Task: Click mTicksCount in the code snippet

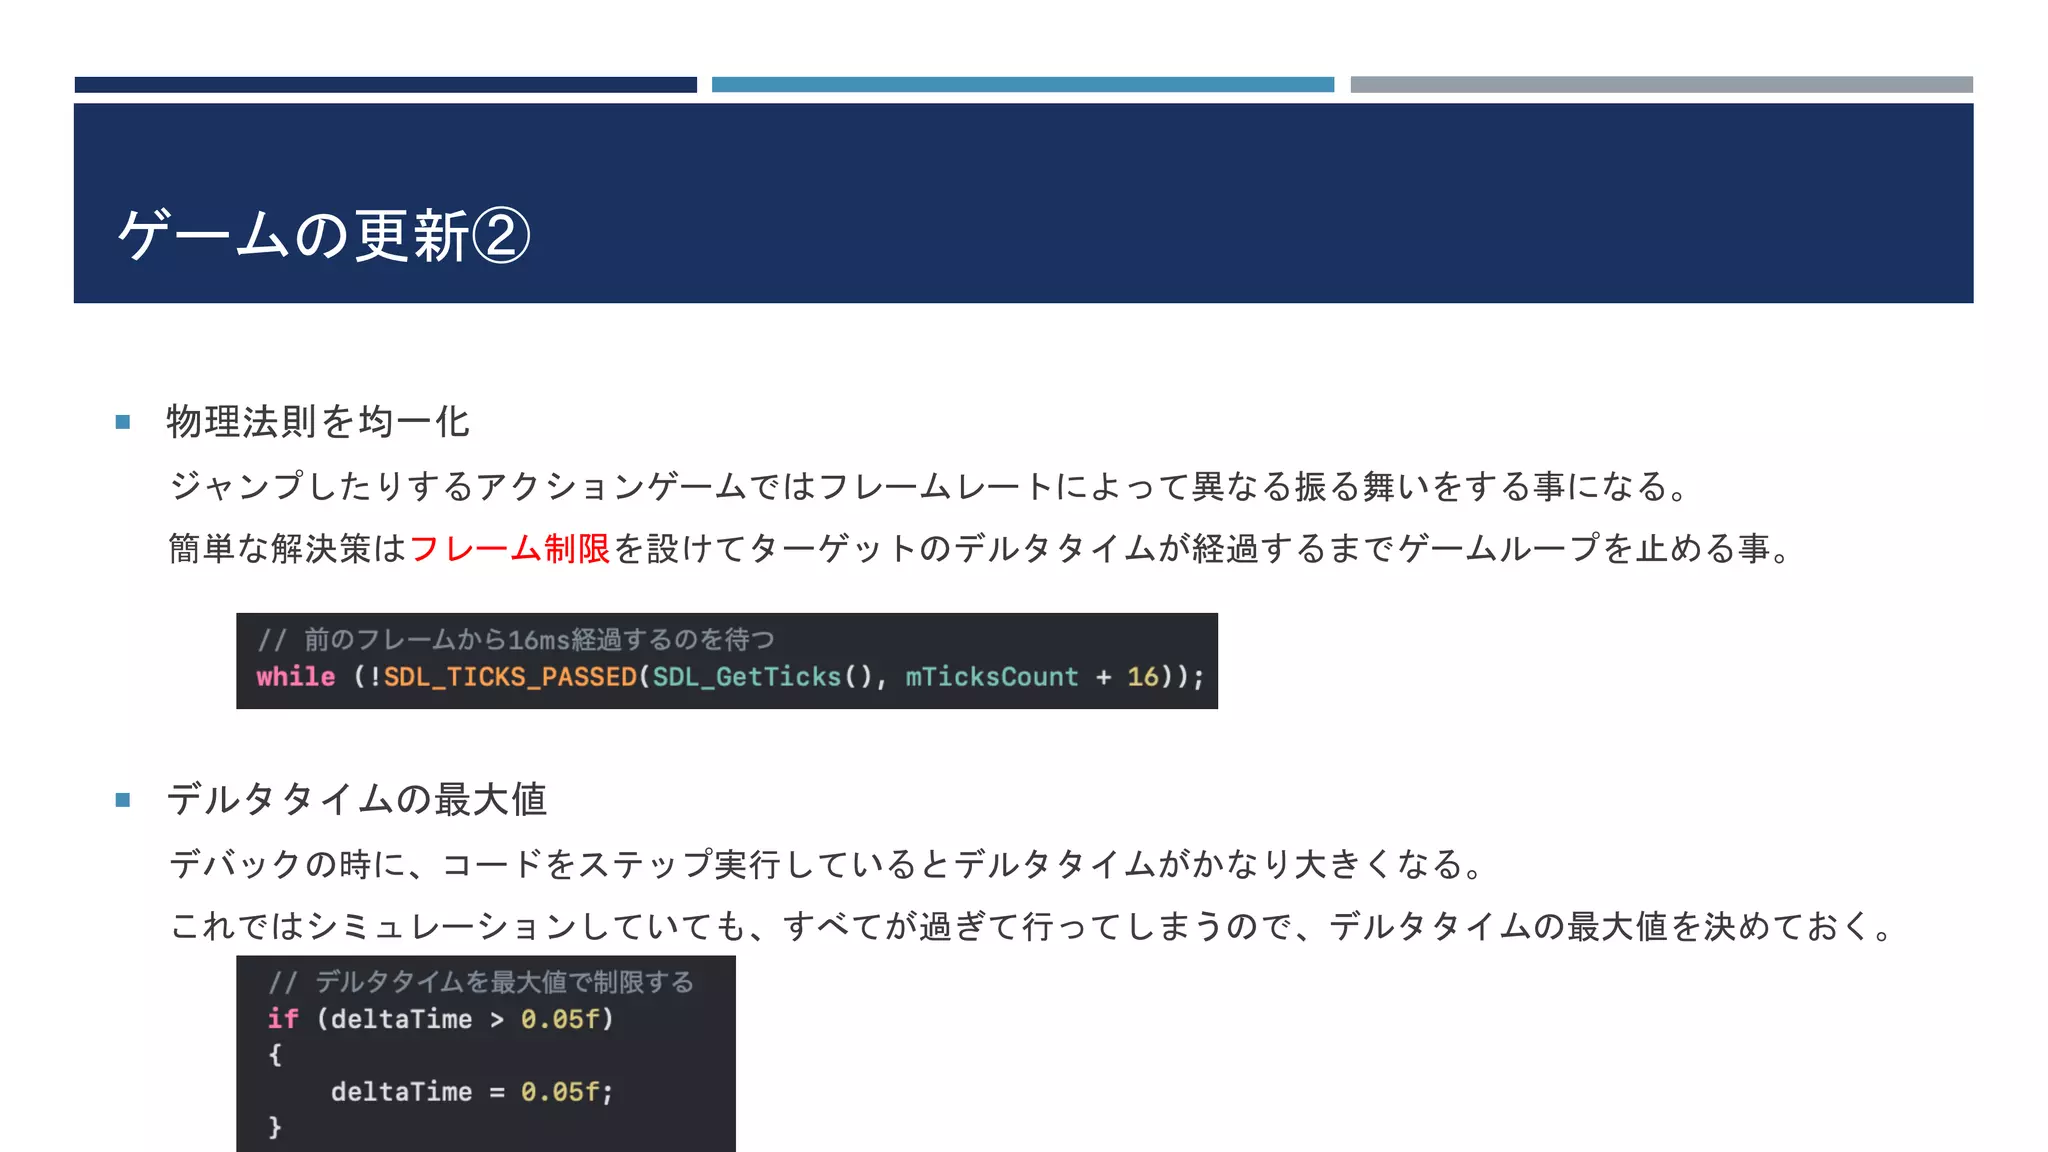Action: click(x=991, y=677)
